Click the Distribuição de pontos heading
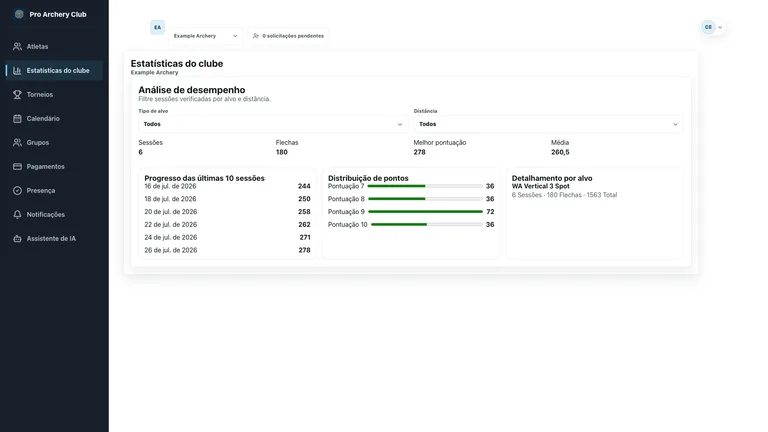768x432 pixels. [368, 178]
